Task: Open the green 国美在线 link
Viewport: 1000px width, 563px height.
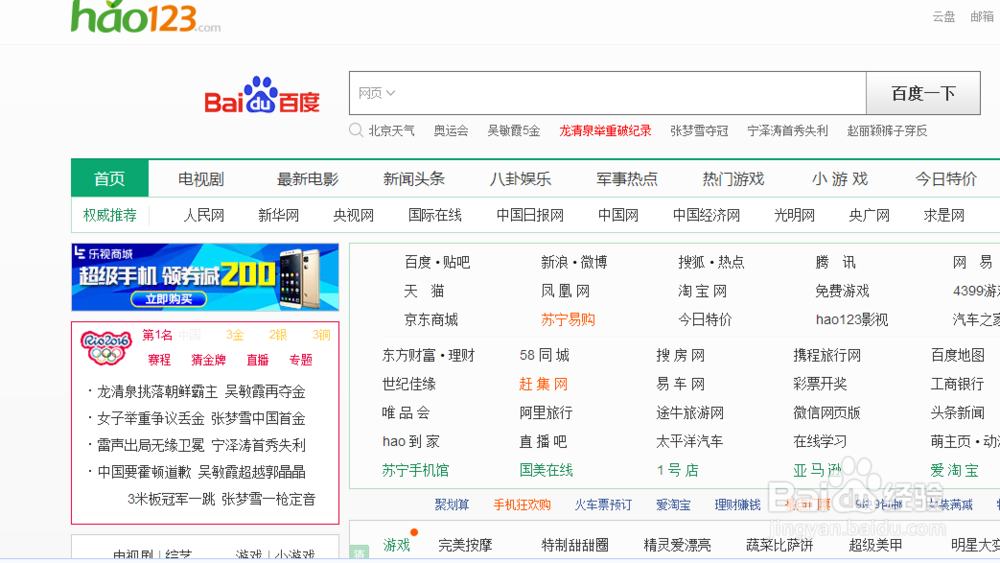Action: [546, 471]
